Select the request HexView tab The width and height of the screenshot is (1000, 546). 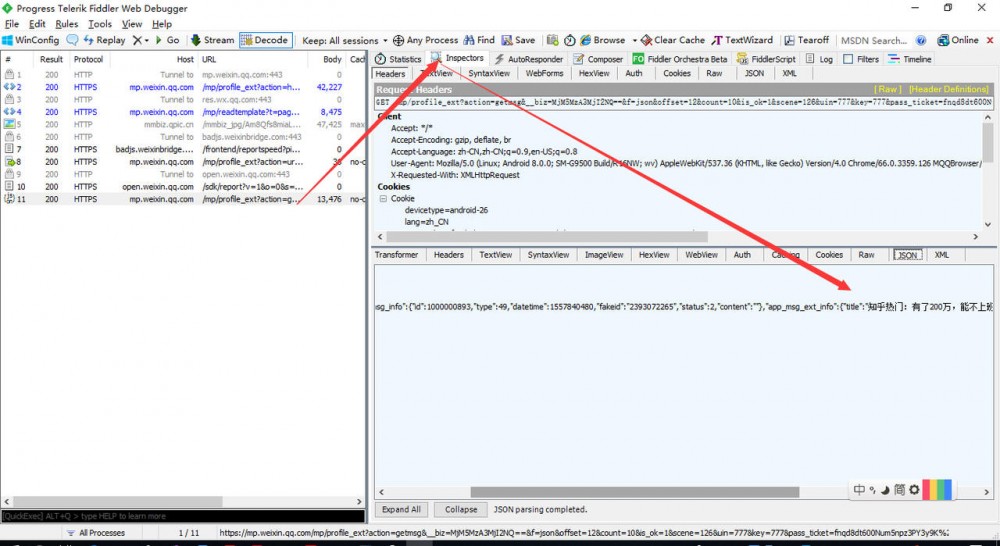(594, 73)
